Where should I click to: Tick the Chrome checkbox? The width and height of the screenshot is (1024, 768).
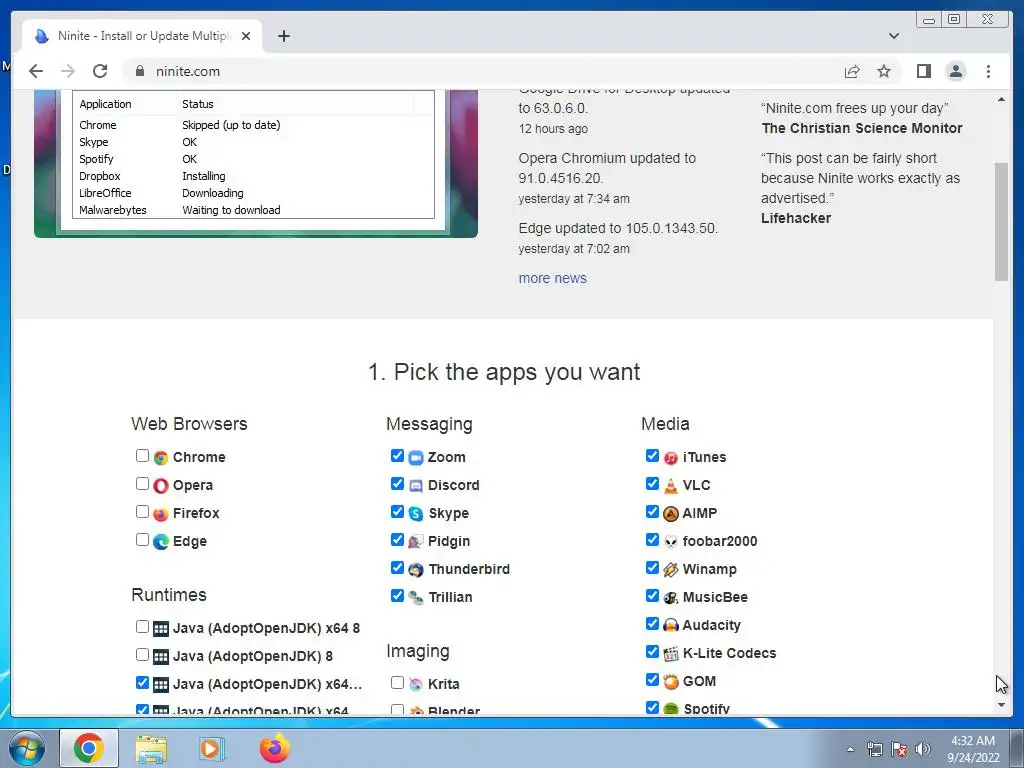click(142, 456)
